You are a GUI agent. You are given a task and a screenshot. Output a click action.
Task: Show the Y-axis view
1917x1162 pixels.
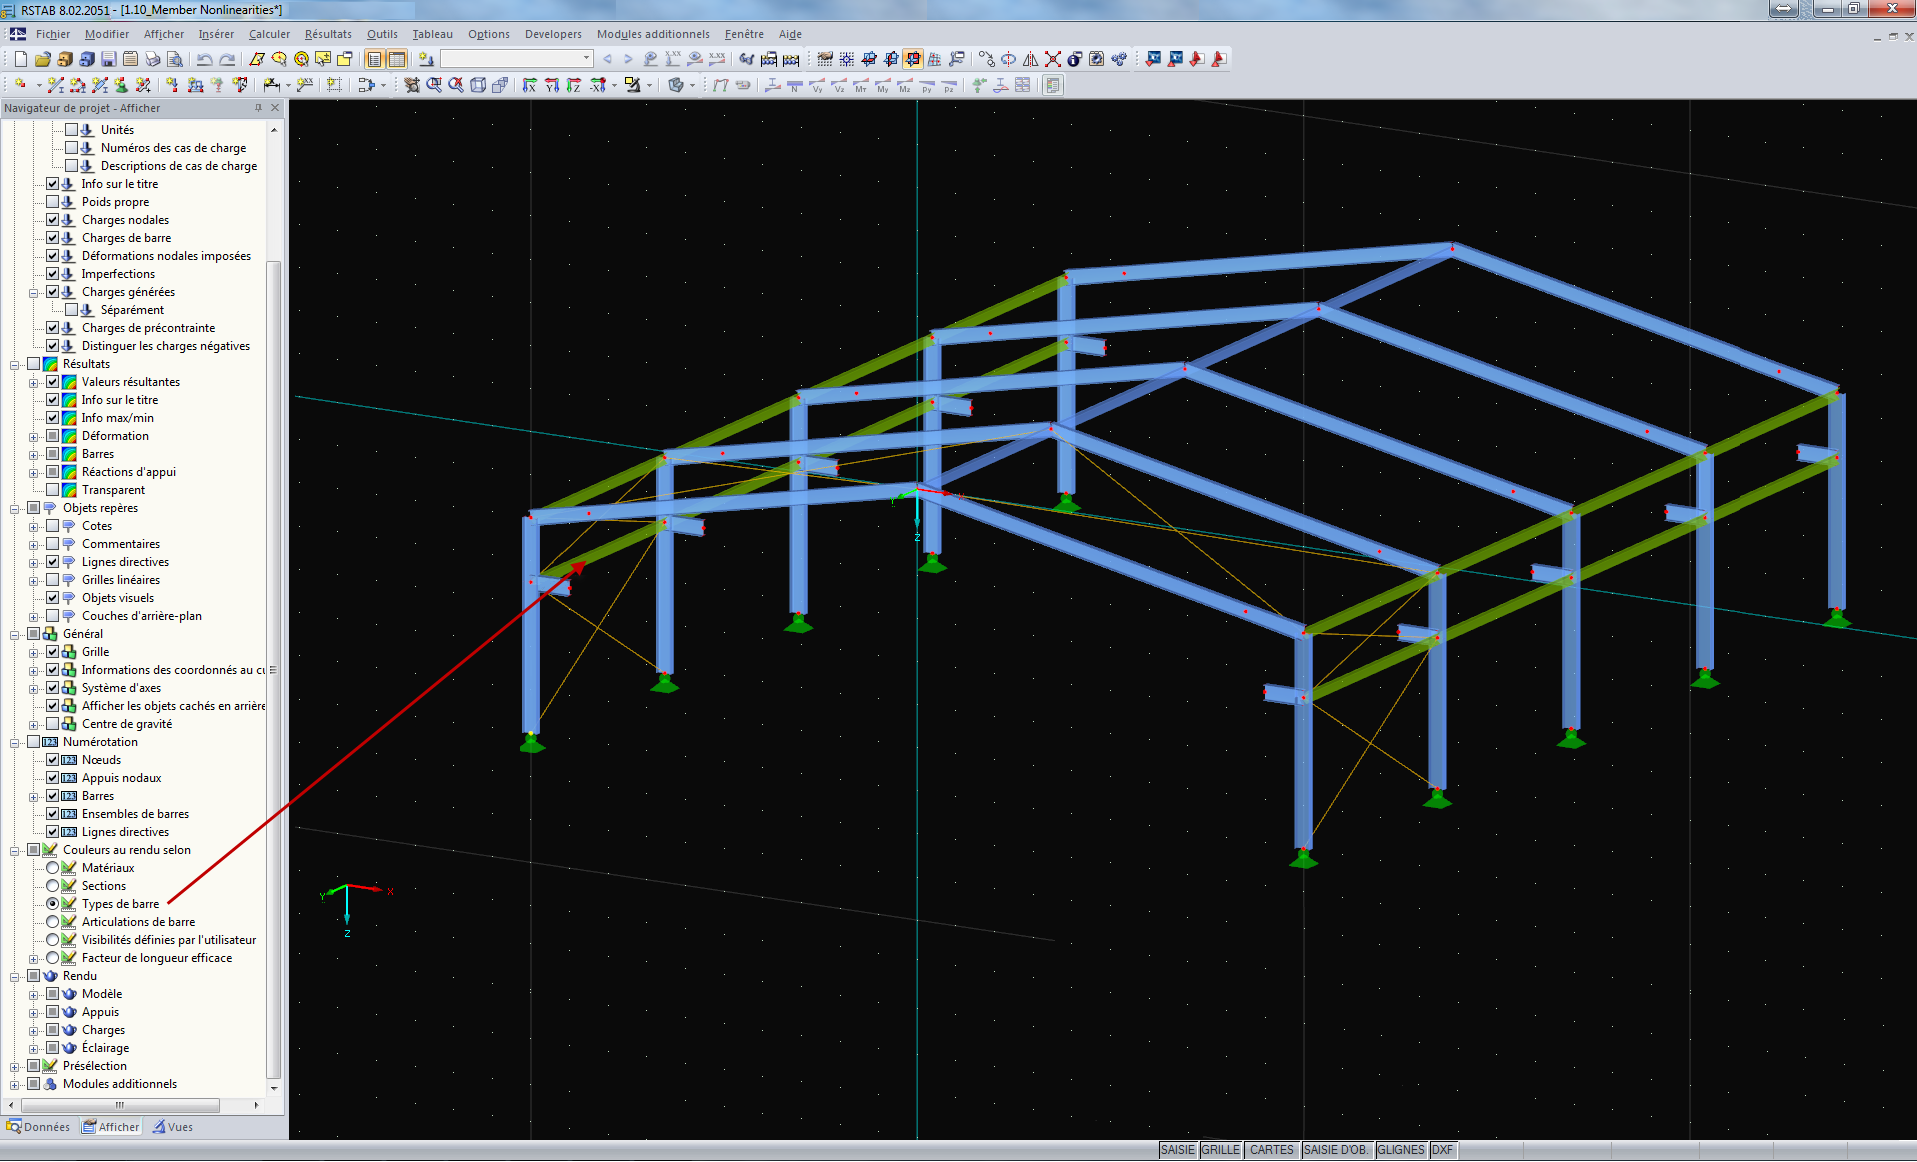point(551,85)
